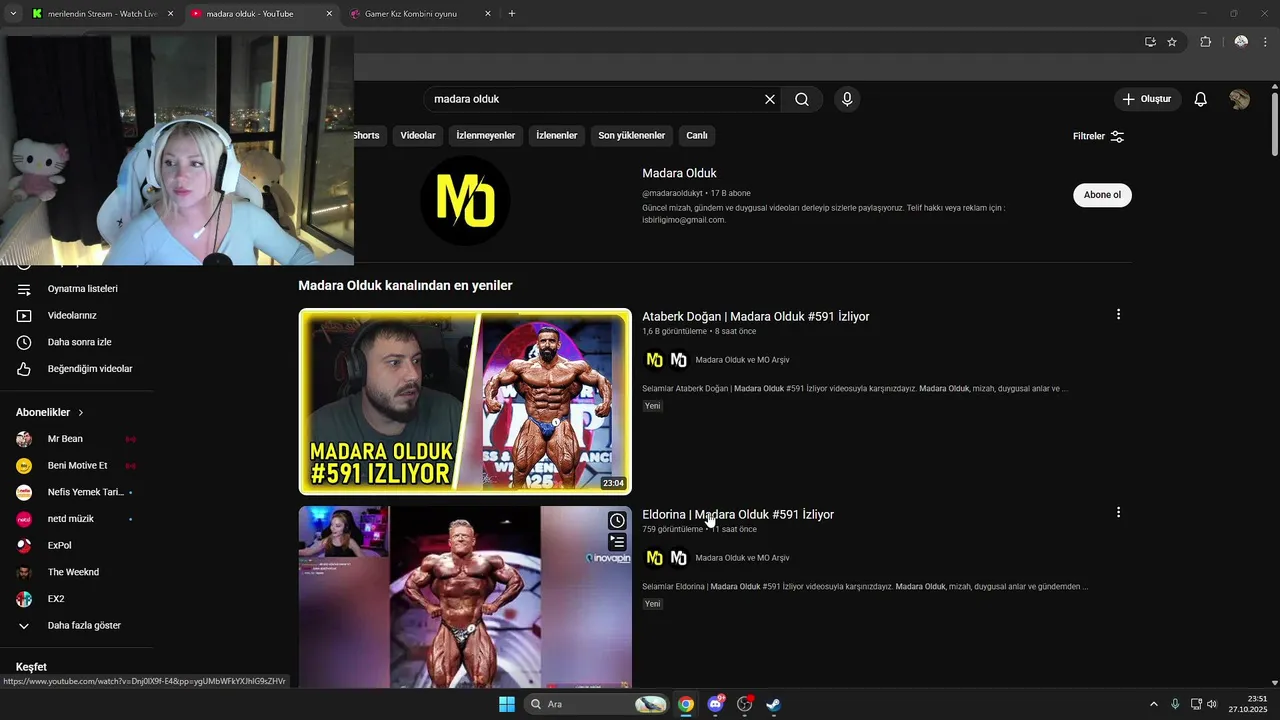Add Eldorina video to queue icon
The width and height of the screenshot is (1280, 720).
coord(617,542)
